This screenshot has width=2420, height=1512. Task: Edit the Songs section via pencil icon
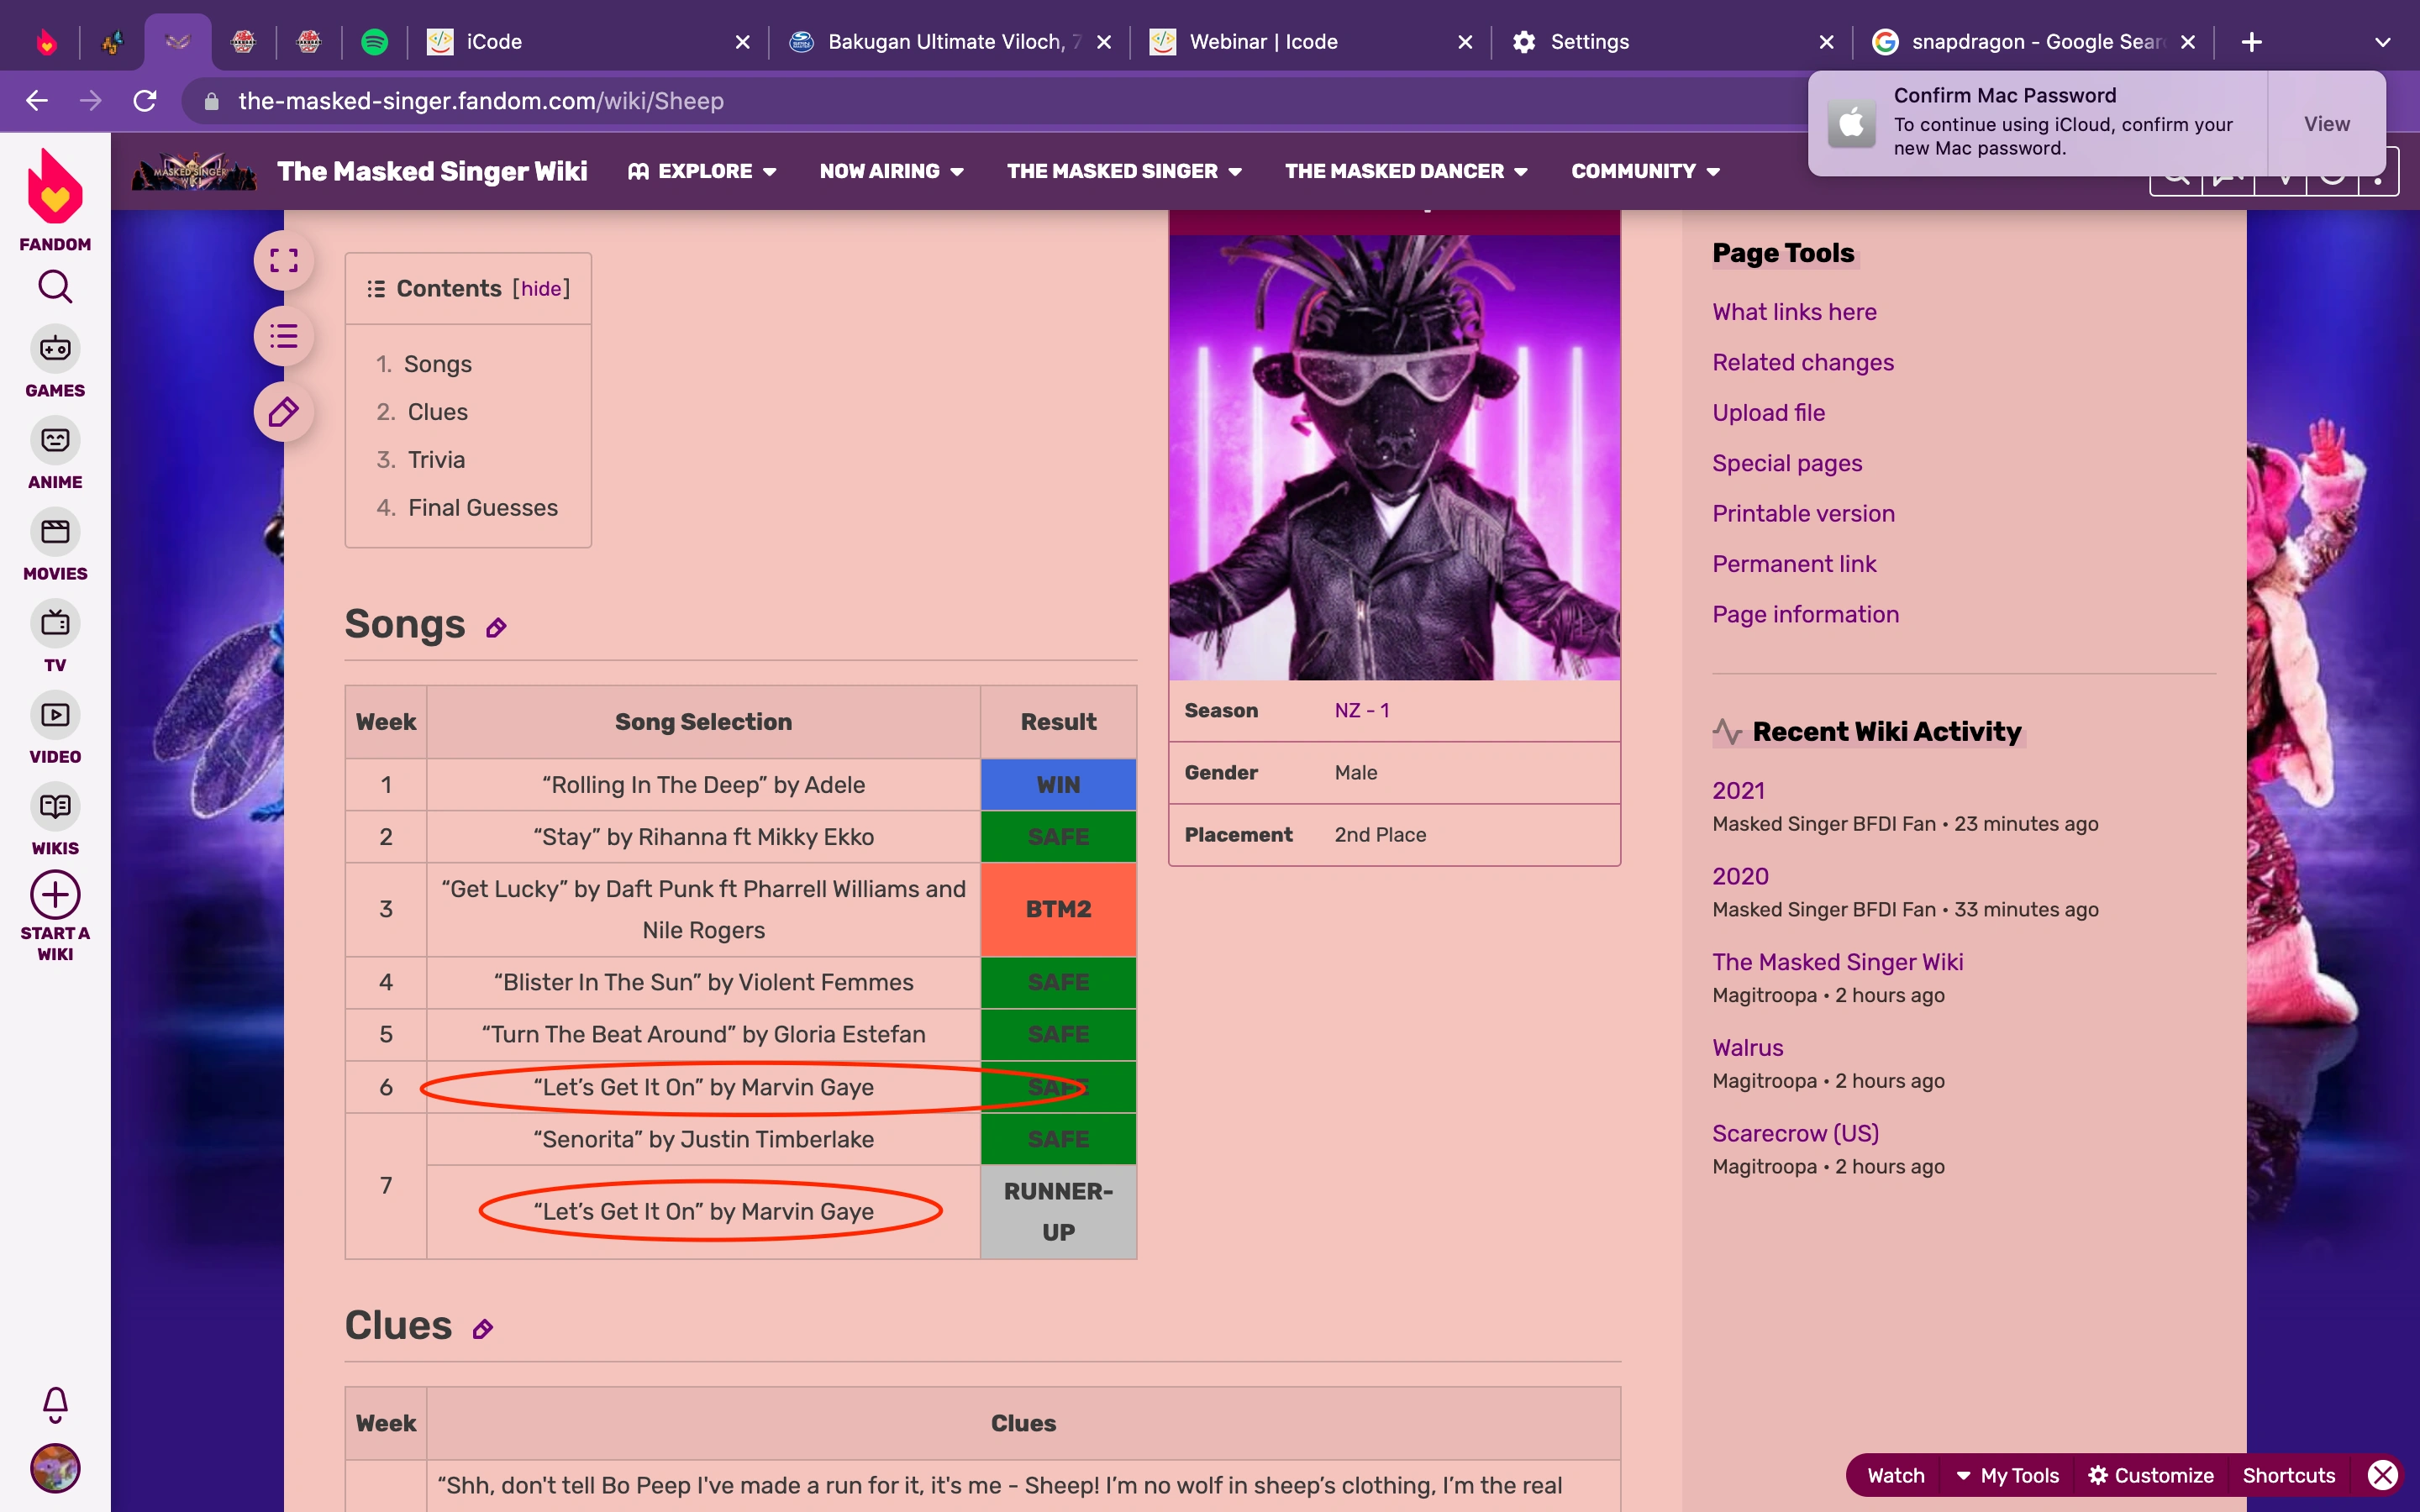pos(496,628)
